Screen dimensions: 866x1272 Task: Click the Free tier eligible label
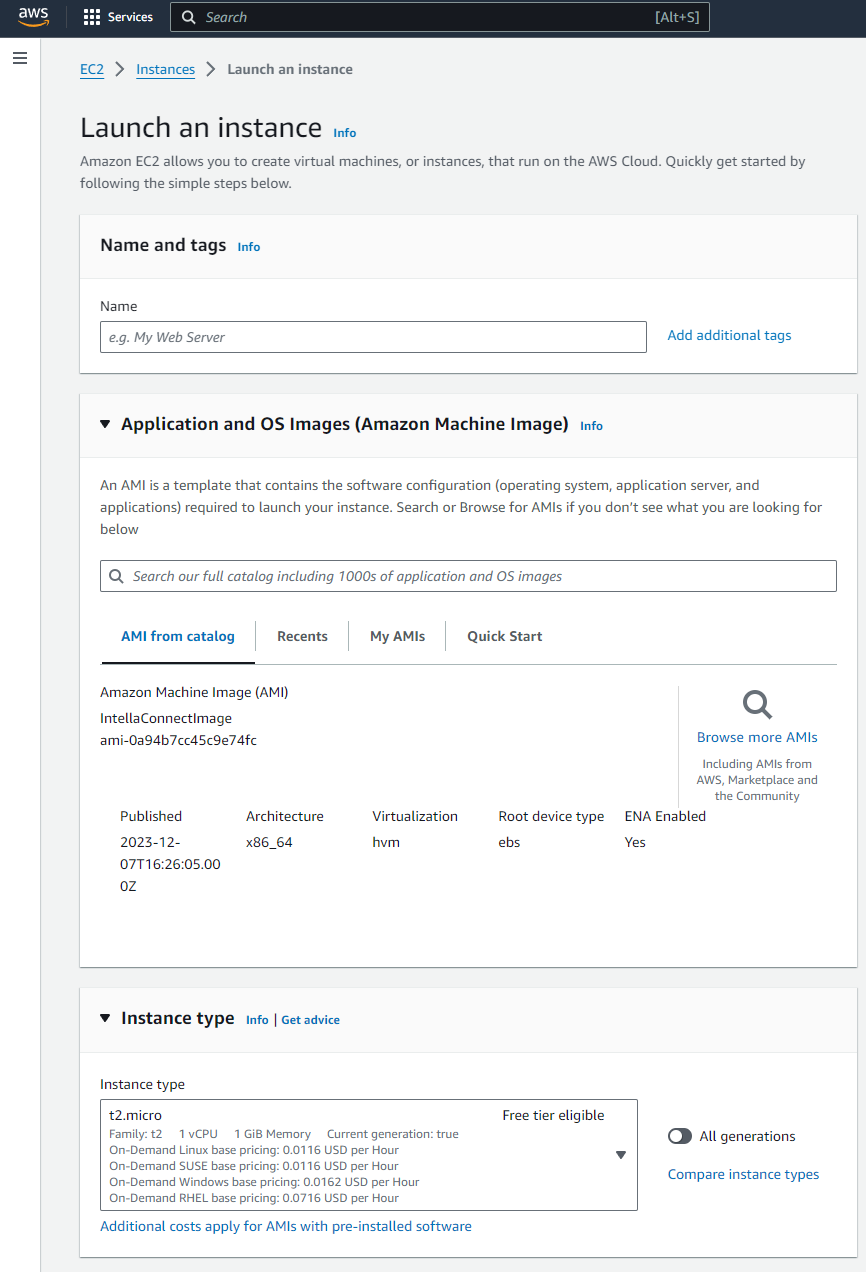point(553,1115)
